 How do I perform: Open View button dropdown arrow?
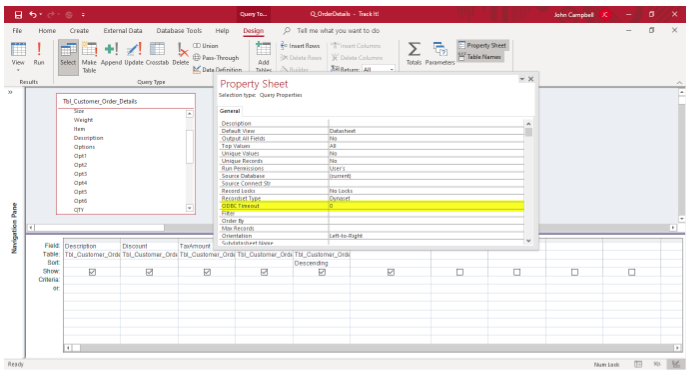pyautogui.click(x=18, y=70)
